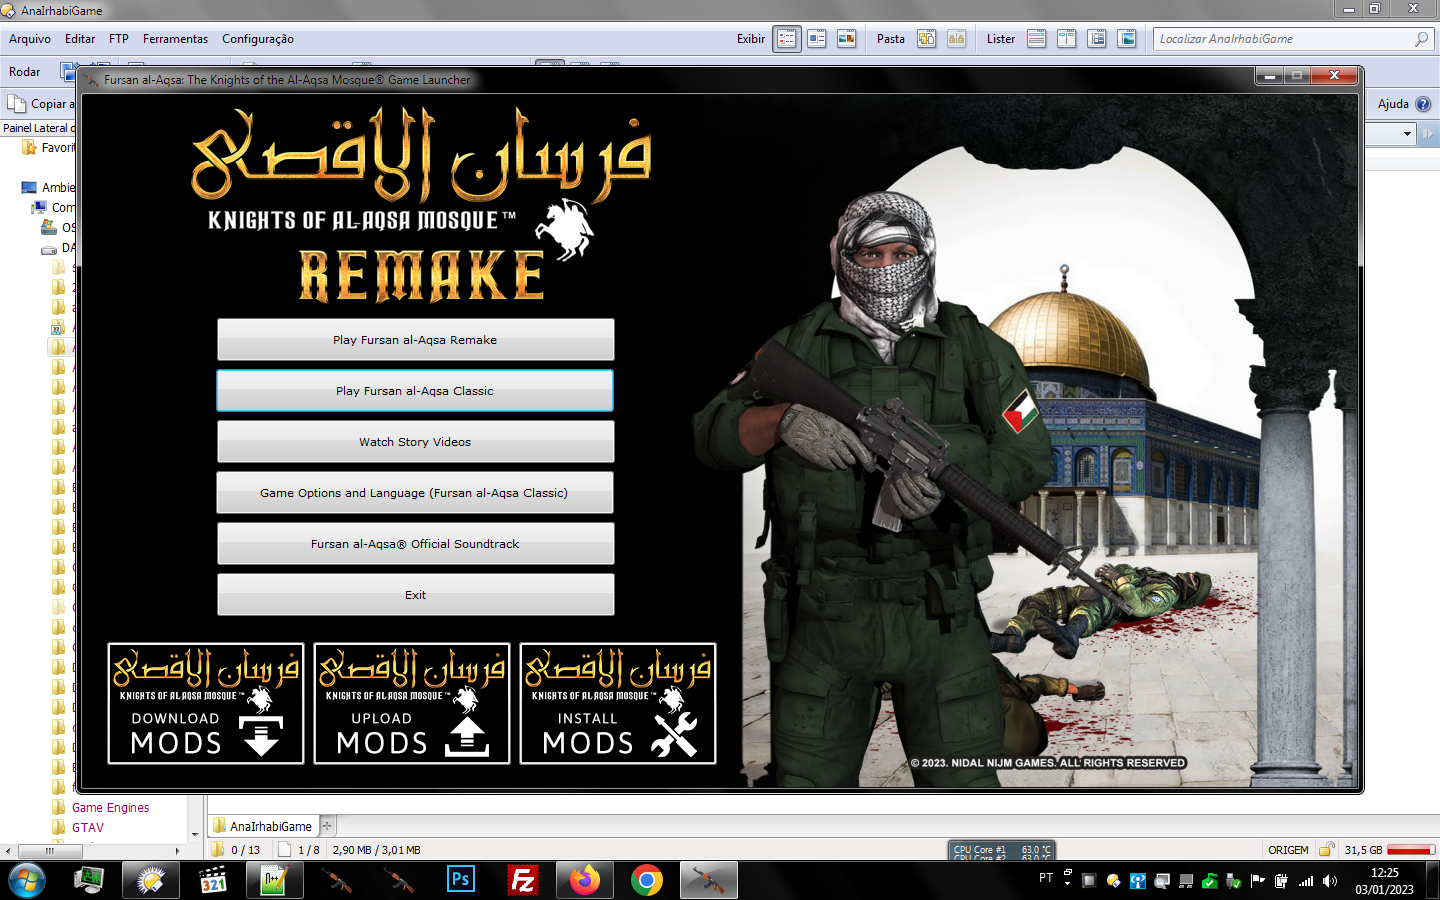Image resolution: width=1440 pixels, height=900 pixels.
Task: Open Watch Story Videos
Action: pos(415,442)
